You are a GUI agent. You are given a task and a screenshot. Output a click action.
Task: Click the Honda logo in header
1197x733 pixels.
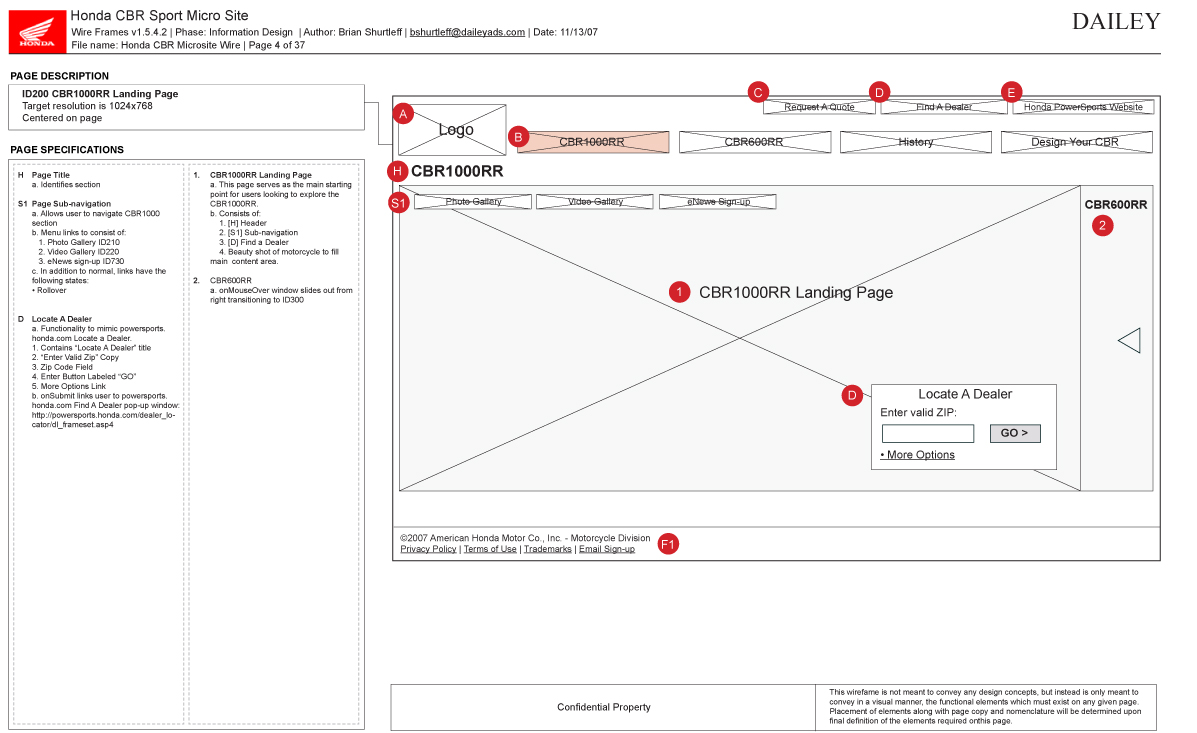pos(37,29)
